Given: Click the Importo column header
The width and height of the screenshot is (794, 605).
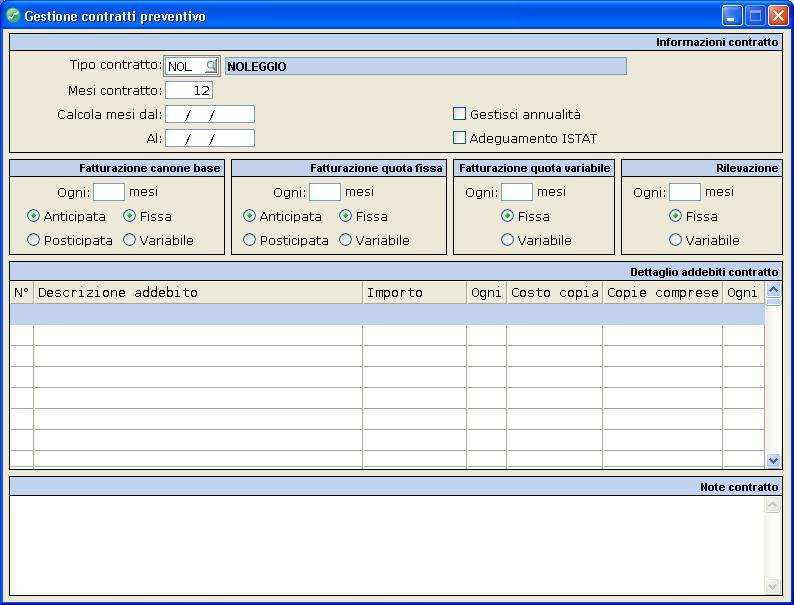Looking at the screenshot, I should [414, 293].
